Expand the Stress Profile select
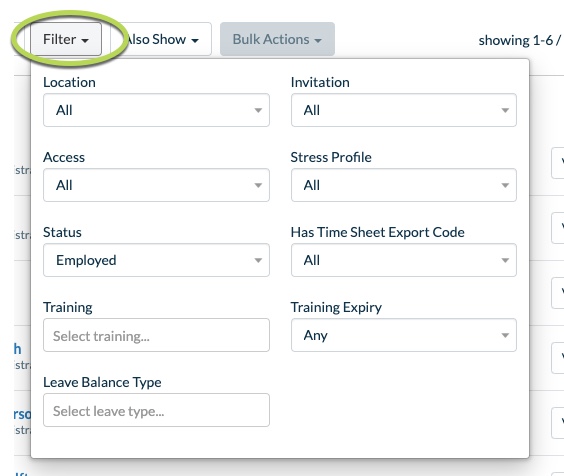 click(404, 185)
